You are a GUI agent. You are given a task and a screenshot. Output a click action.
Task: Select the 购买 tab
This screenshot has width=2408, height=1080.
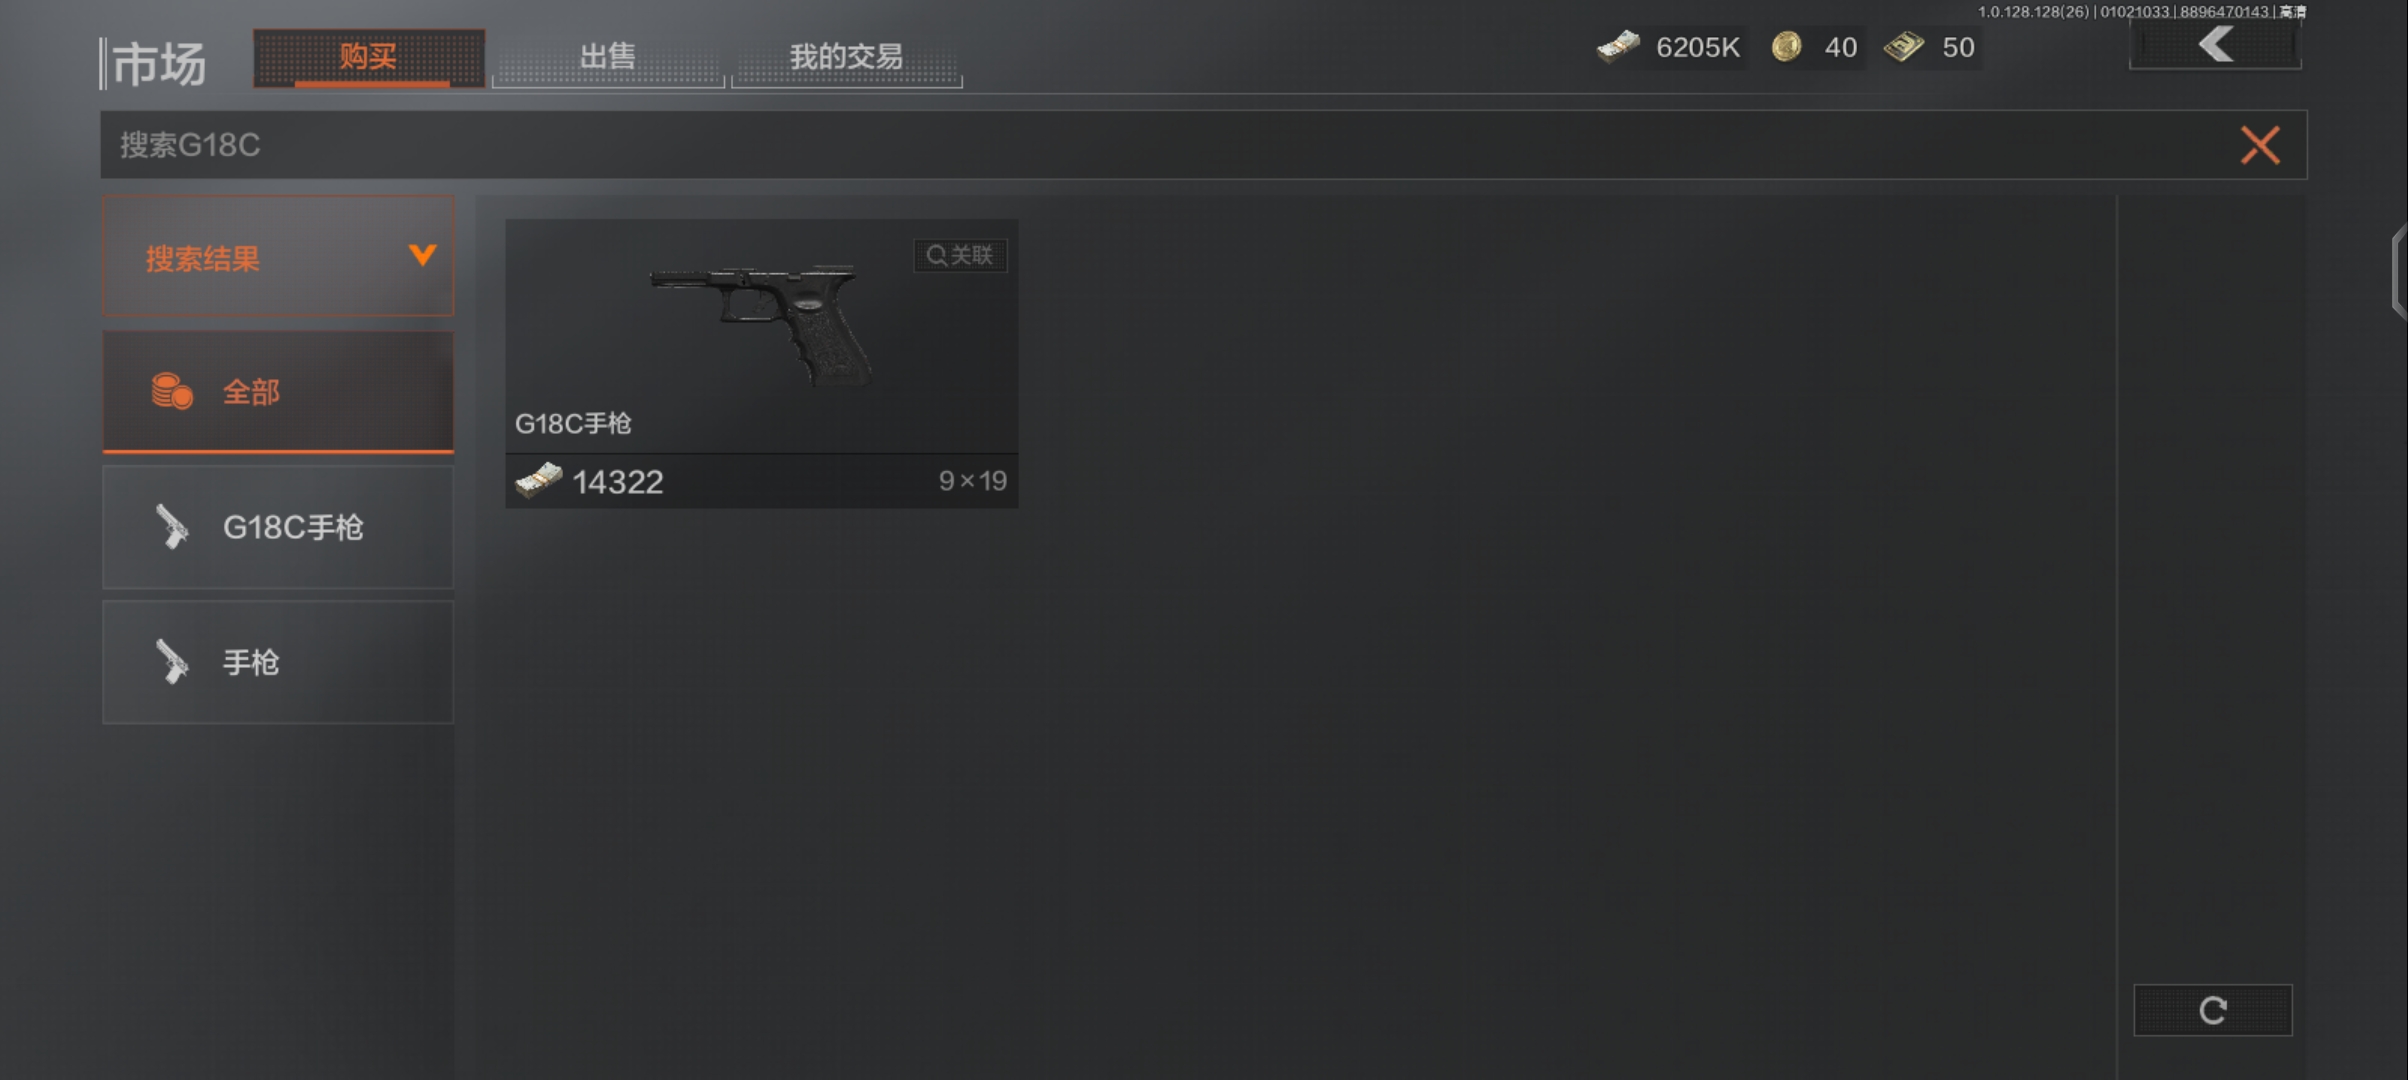click(369, 57)
